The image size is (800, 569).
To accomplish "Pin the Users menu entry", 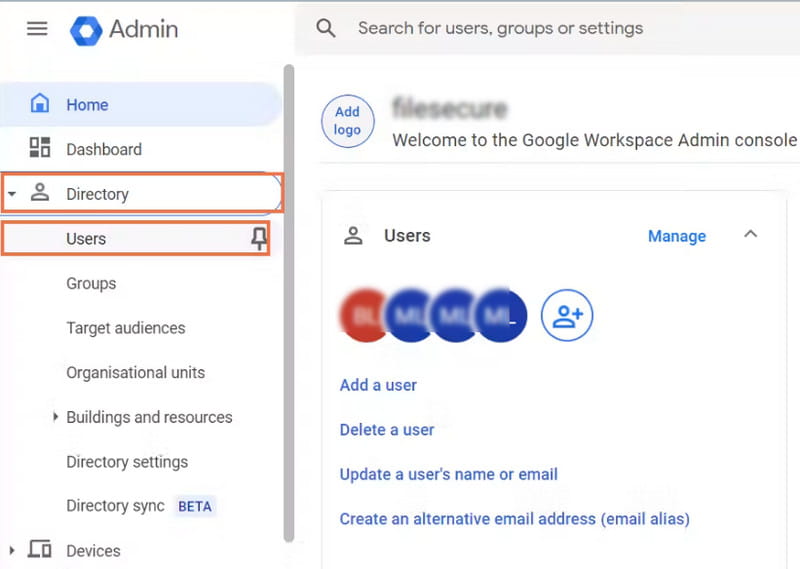I will coord(259,238).
